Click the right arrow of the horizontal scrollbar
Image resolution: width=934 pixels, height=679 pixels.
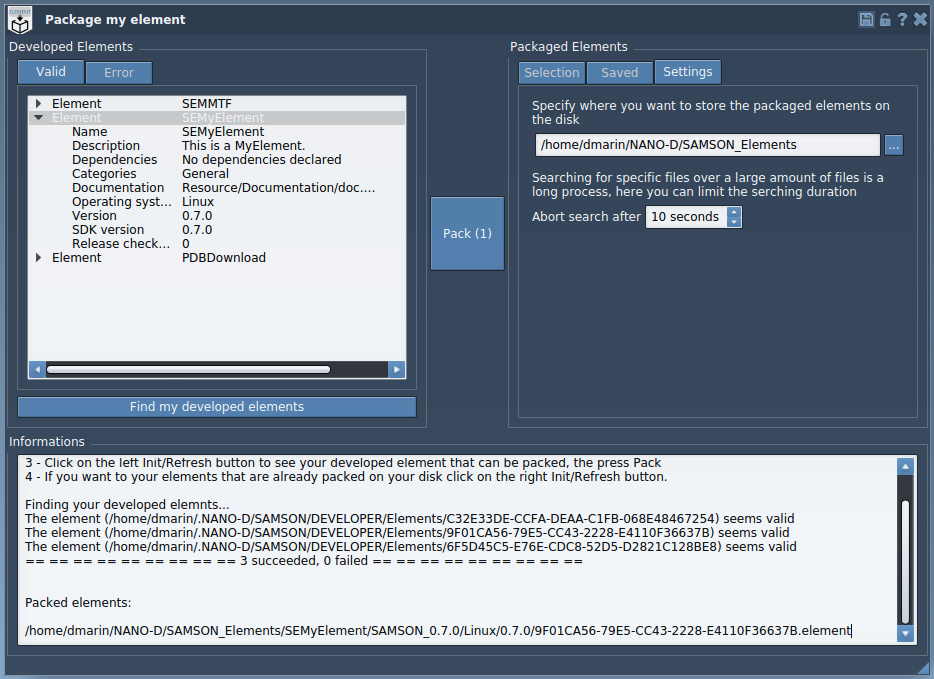[x=397, y=369]
